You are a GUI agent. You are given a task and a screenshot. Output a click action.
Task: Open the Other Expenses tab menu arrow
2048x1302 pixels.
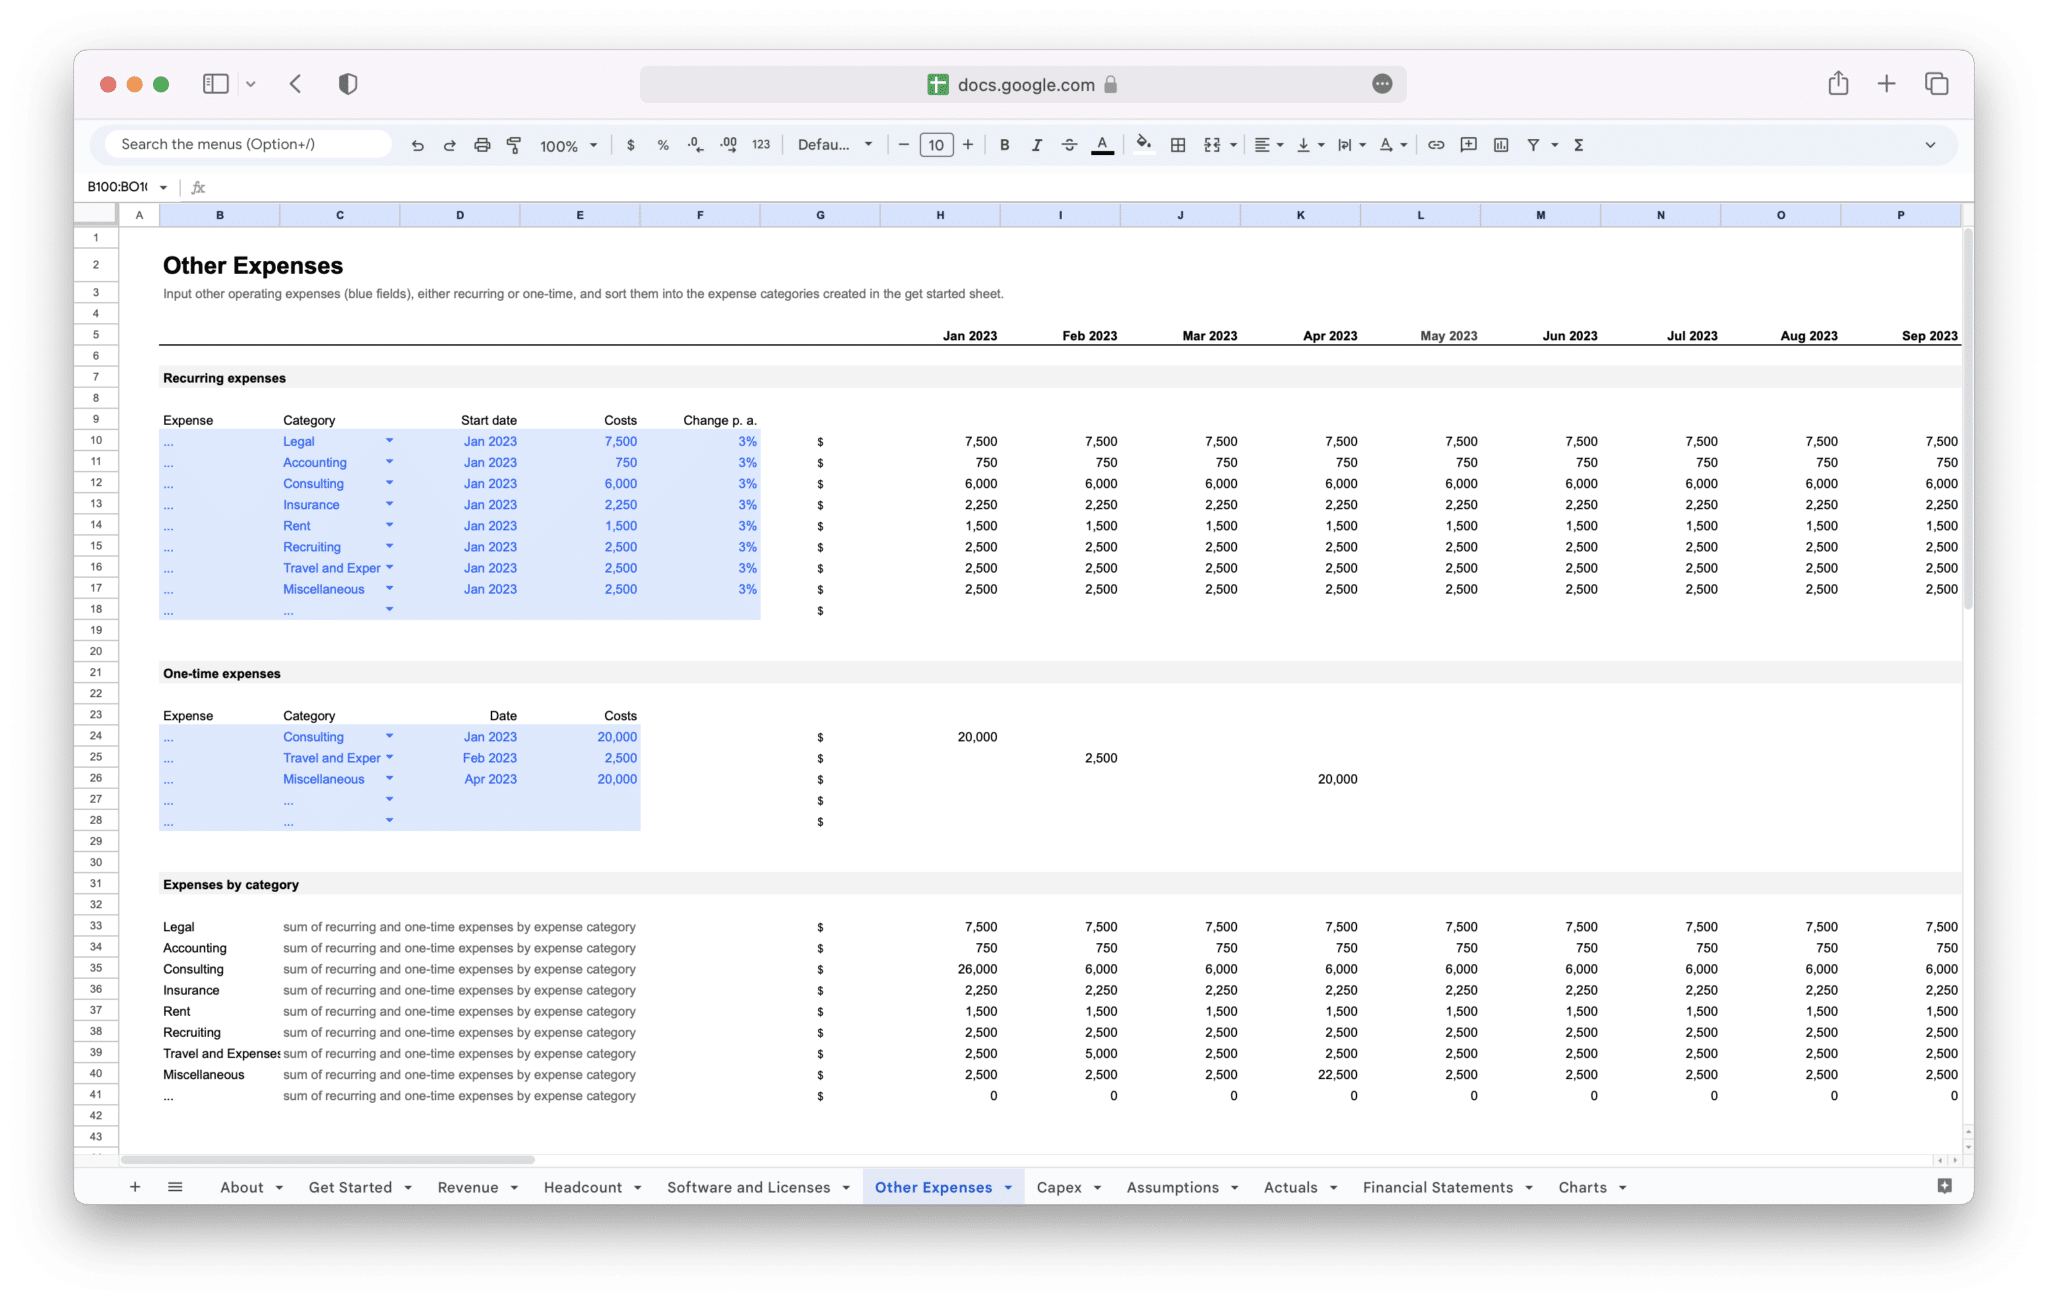(1008, 1188)
